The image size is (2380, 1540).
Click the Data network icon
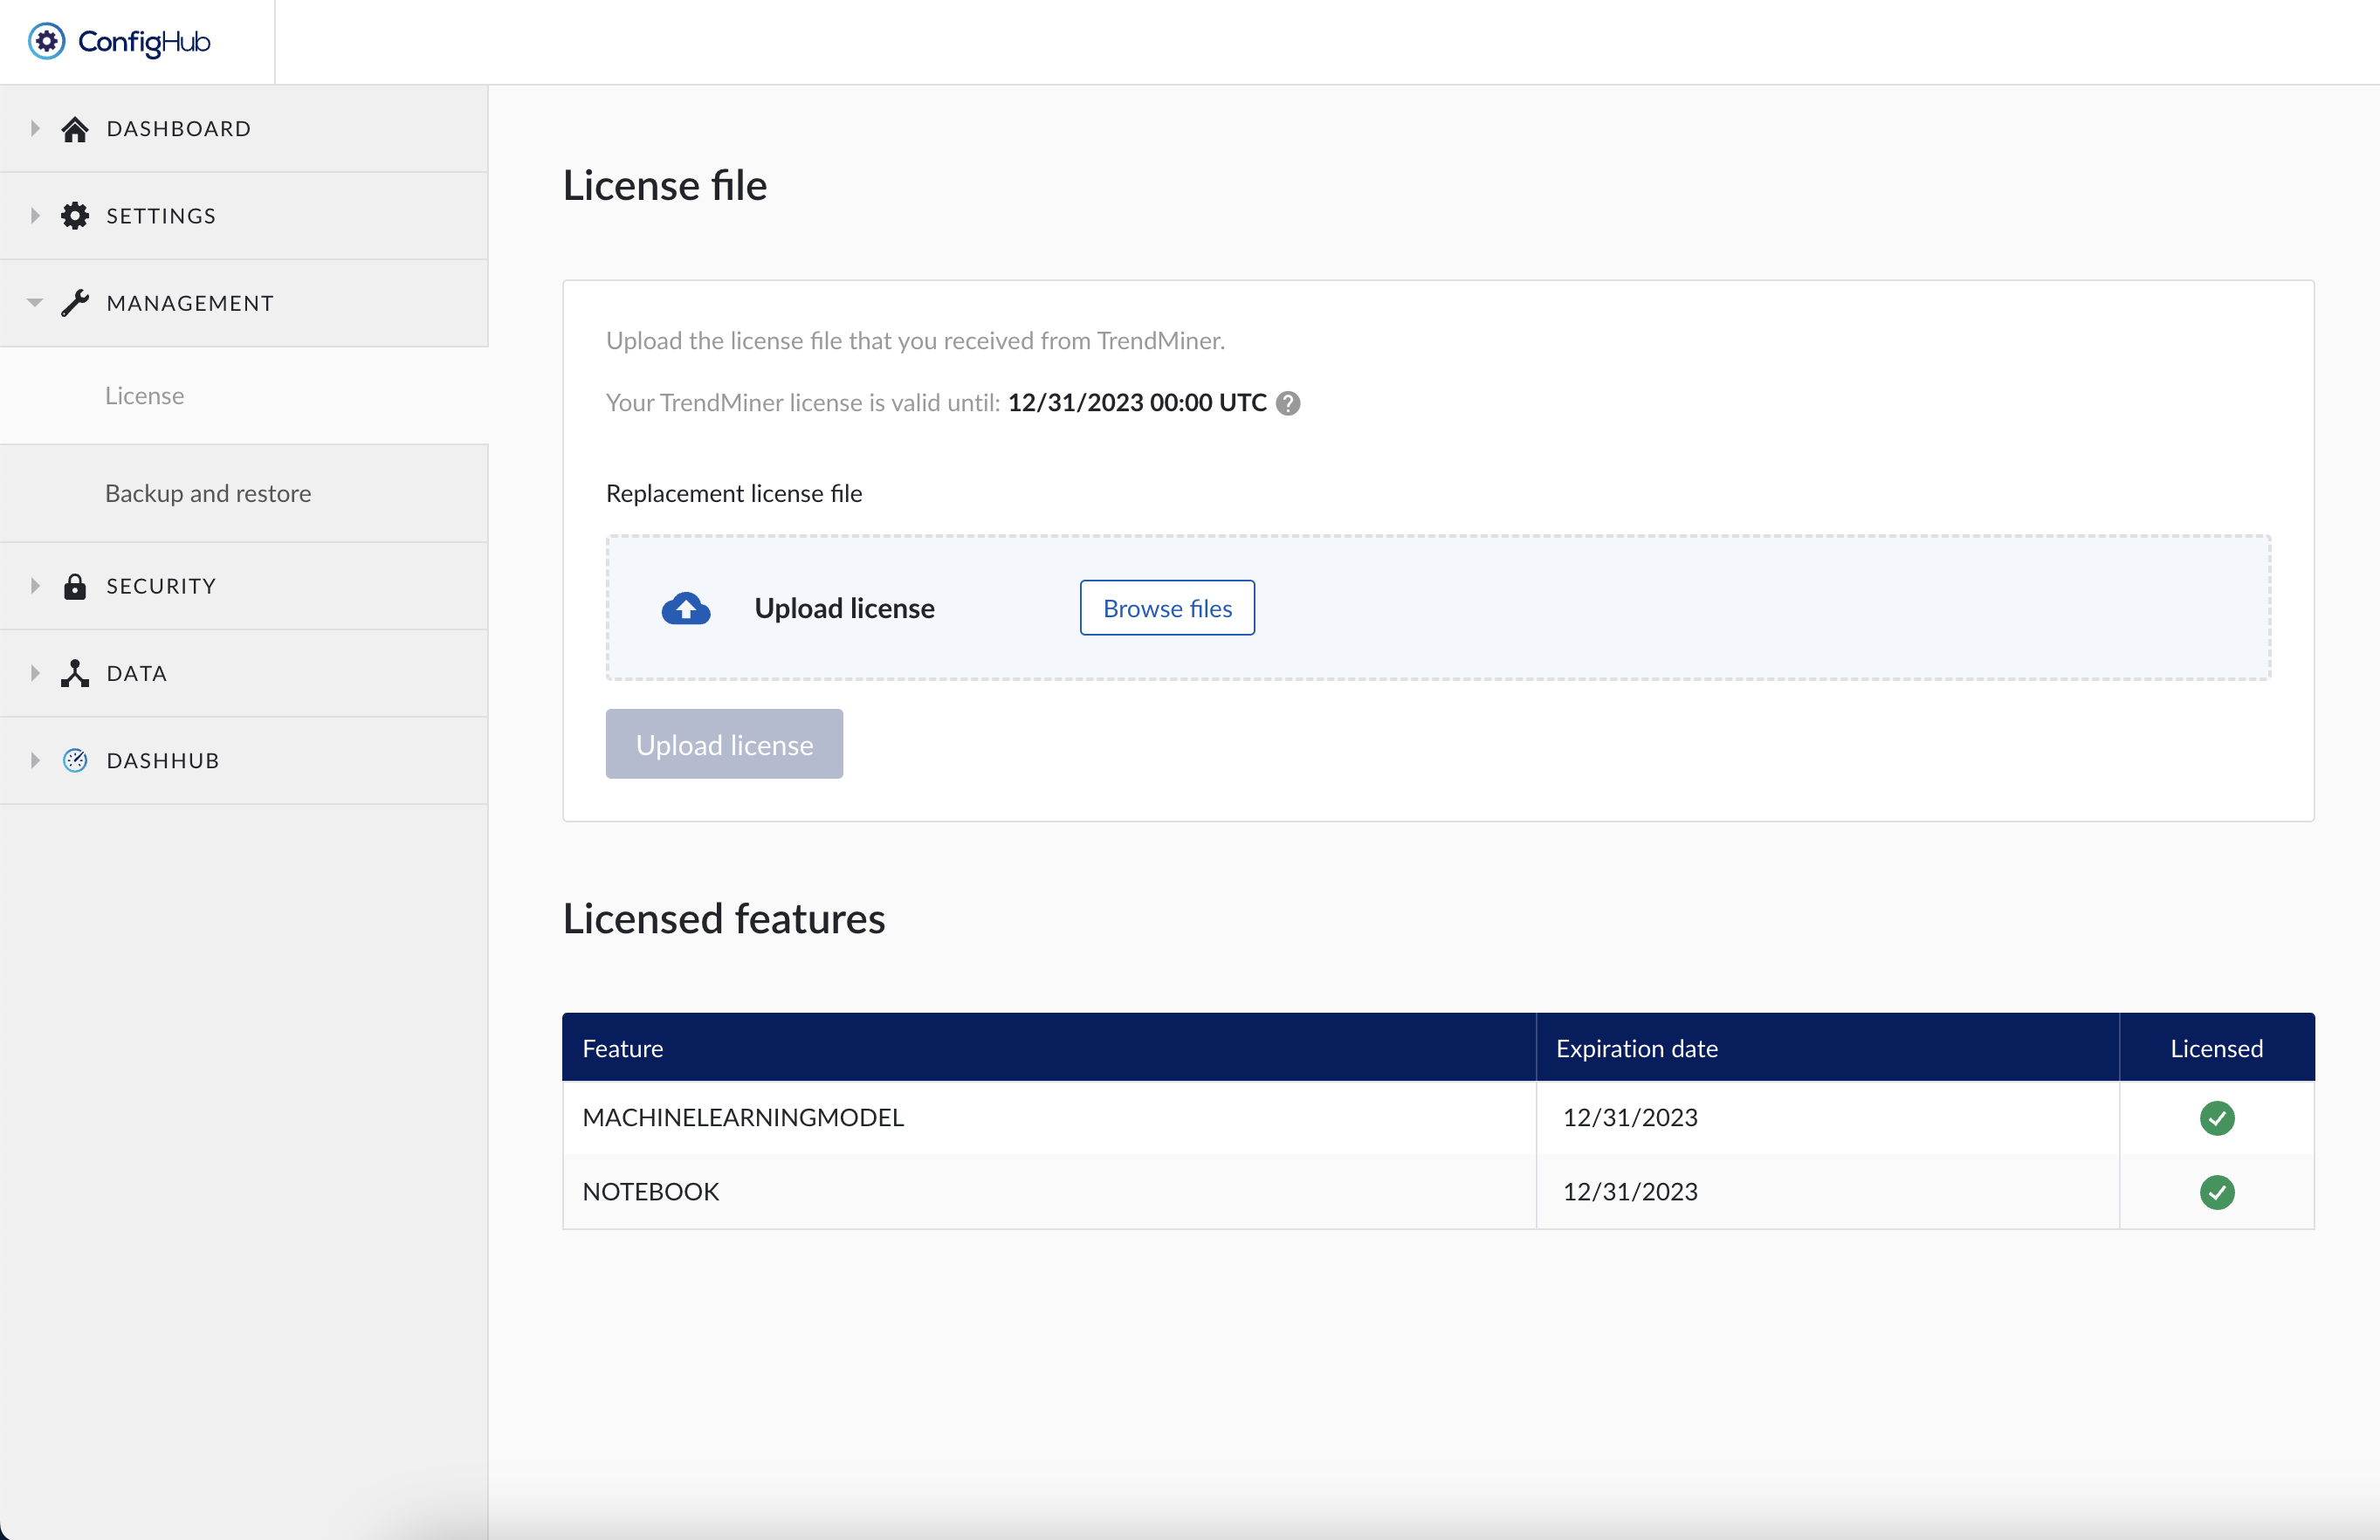75,673
